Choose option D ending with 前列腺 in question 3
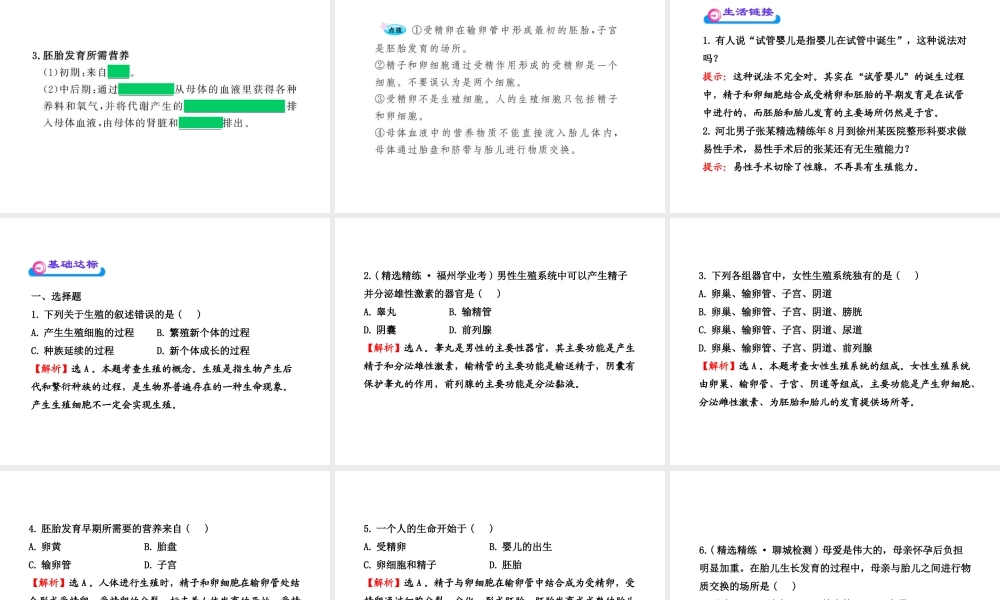 (x=785, y=348)
